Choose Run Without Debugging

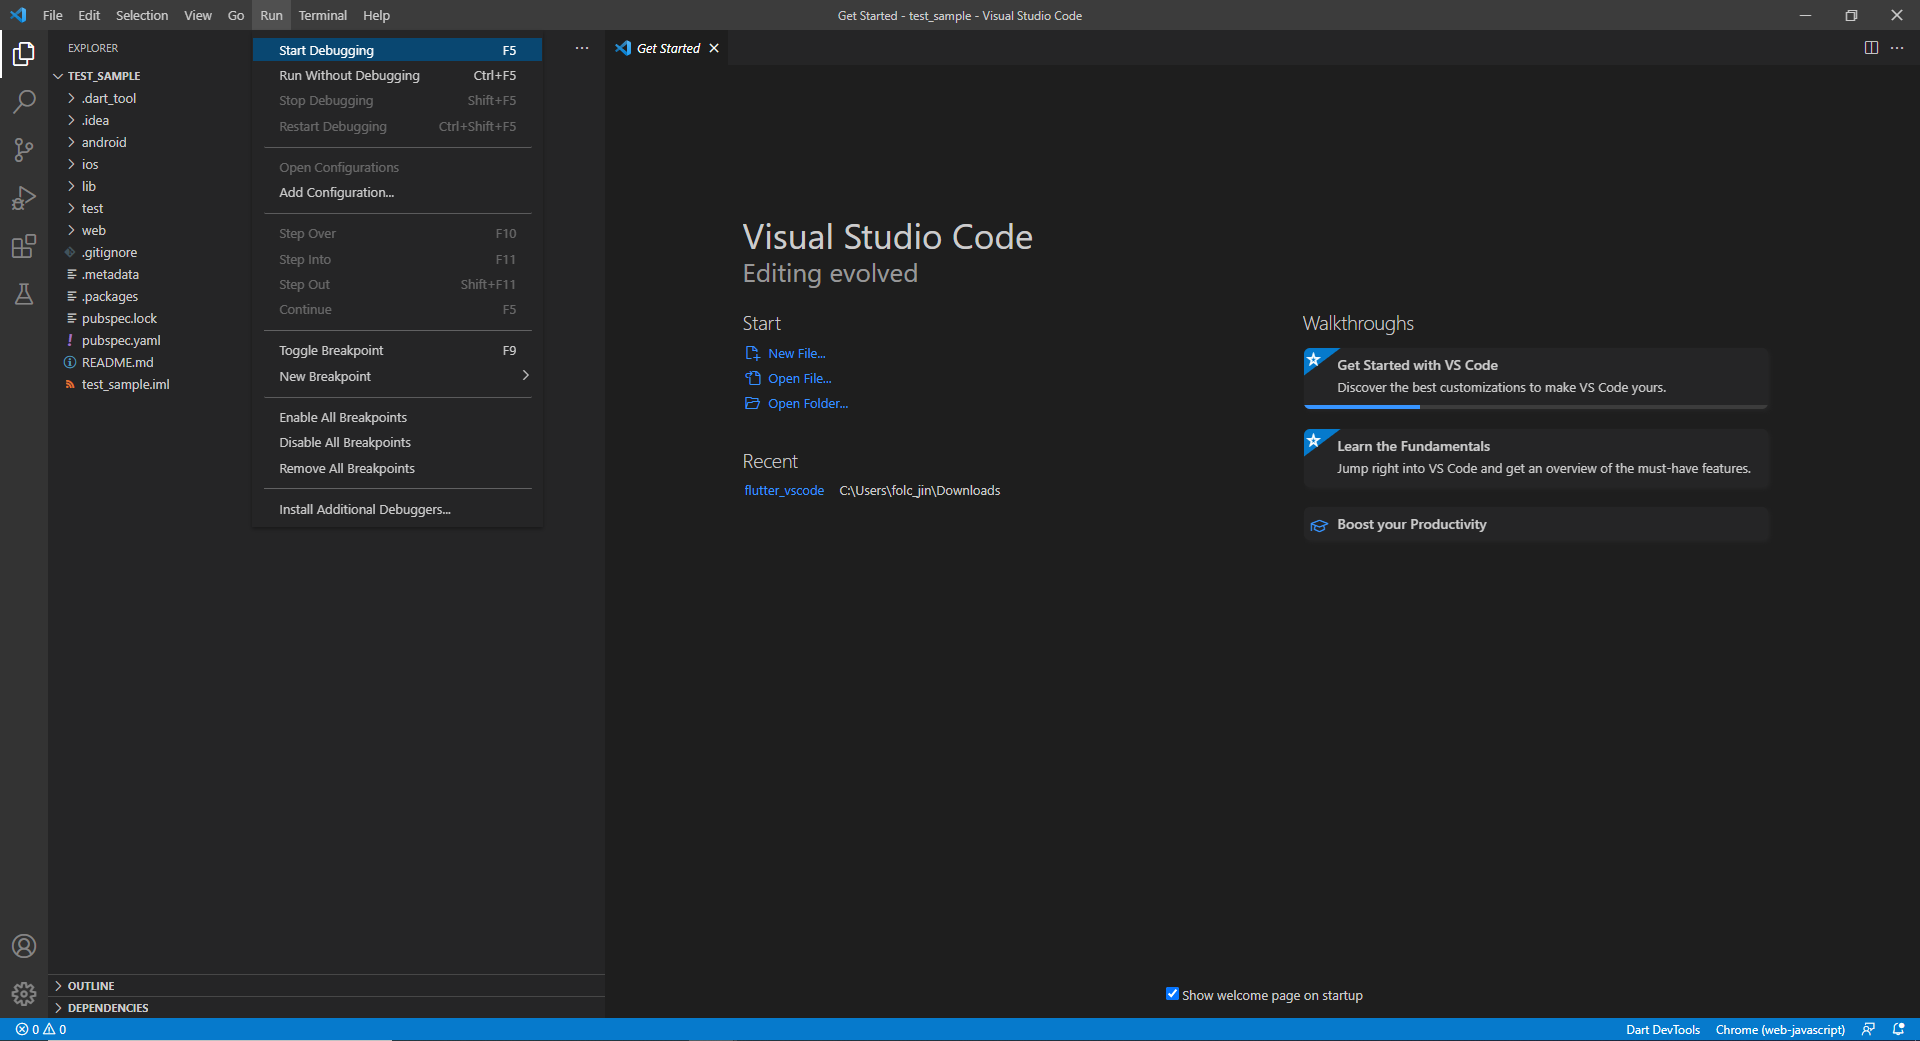[398, 75]
